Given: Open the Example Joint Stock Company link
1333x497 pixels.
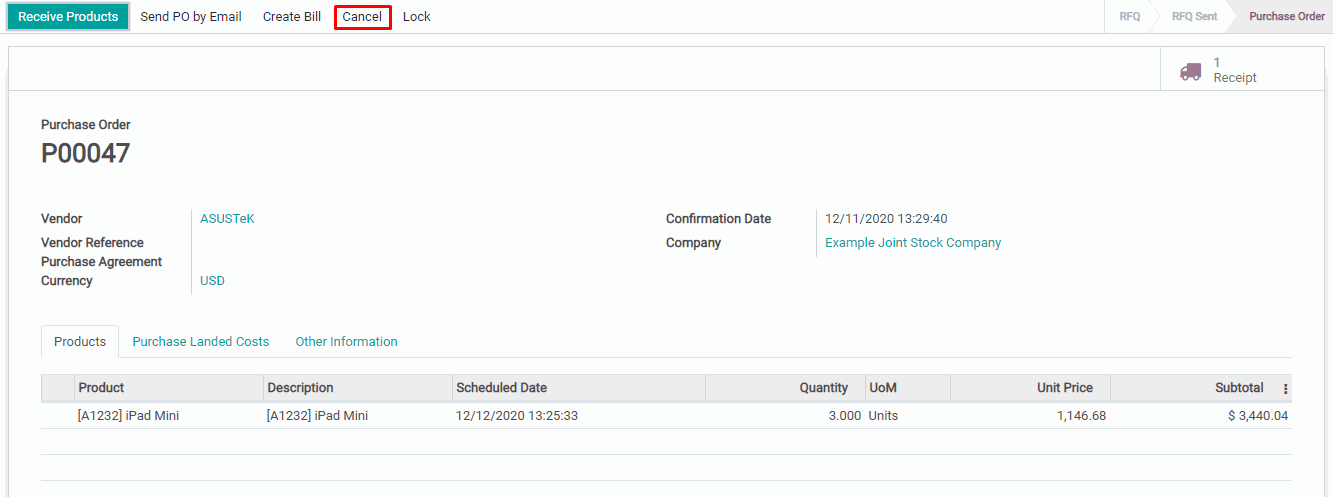Looking at the screenshot, I should click(x=912, y=243).
